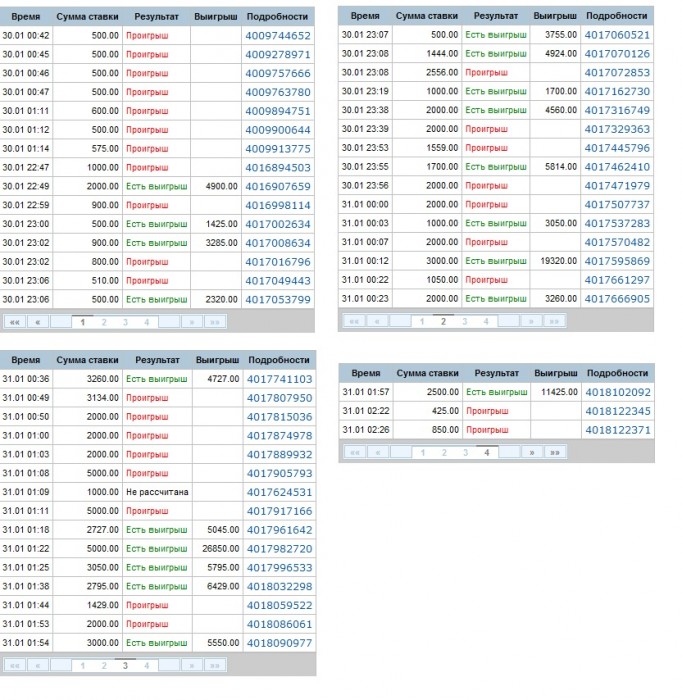Go to next page in top-right table pager
The width and height of the screenshot is (682, 700).
point(531,321)
